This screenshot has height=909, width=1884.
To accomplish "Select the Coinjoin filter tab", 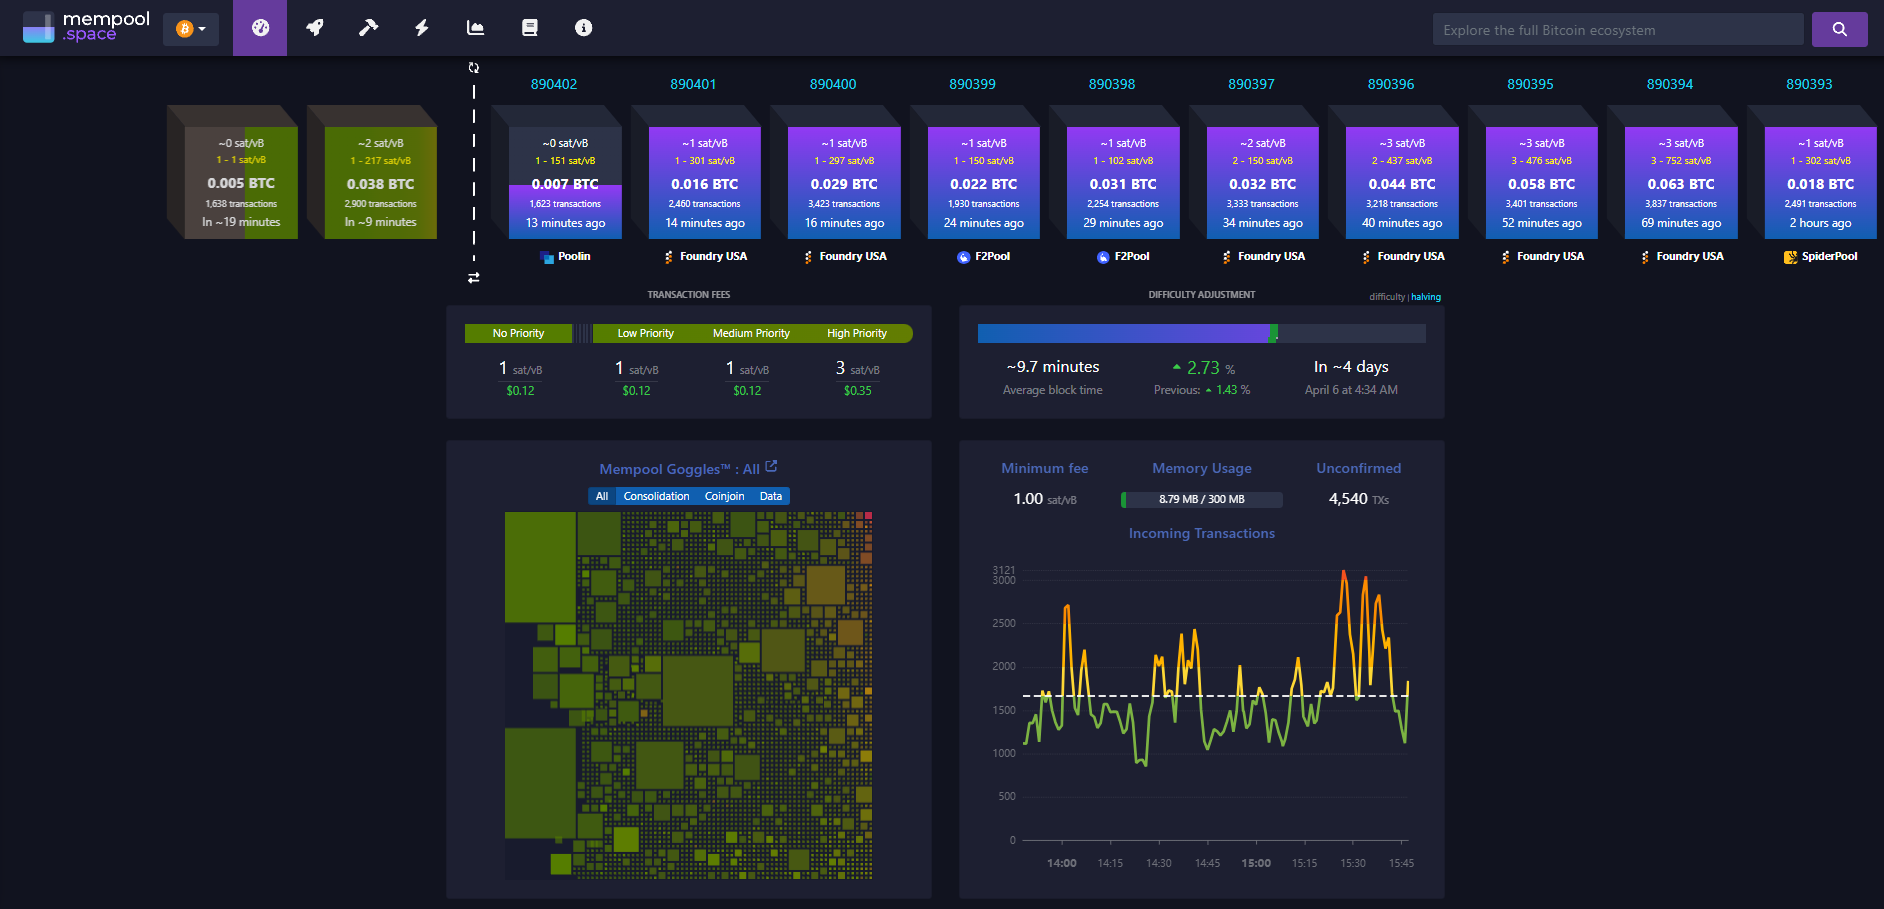I will tap(724, 496).
